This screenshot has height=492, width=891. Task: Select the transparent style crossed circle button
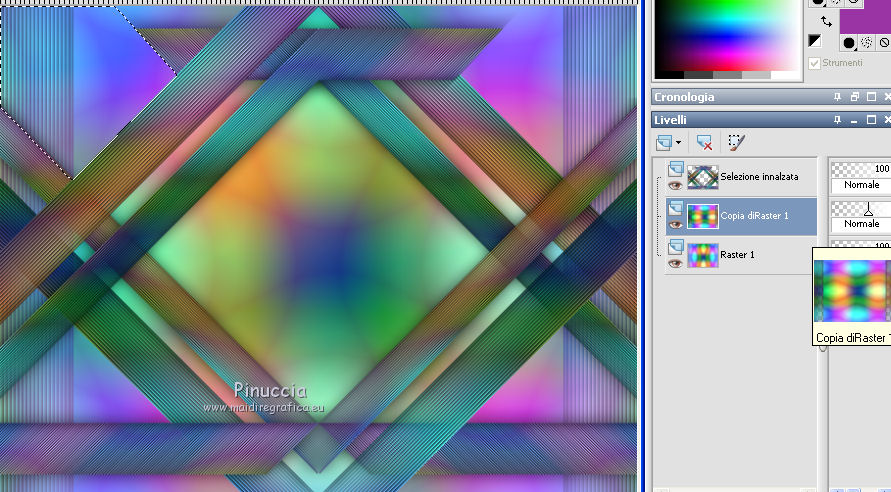[x=884, y=43]
